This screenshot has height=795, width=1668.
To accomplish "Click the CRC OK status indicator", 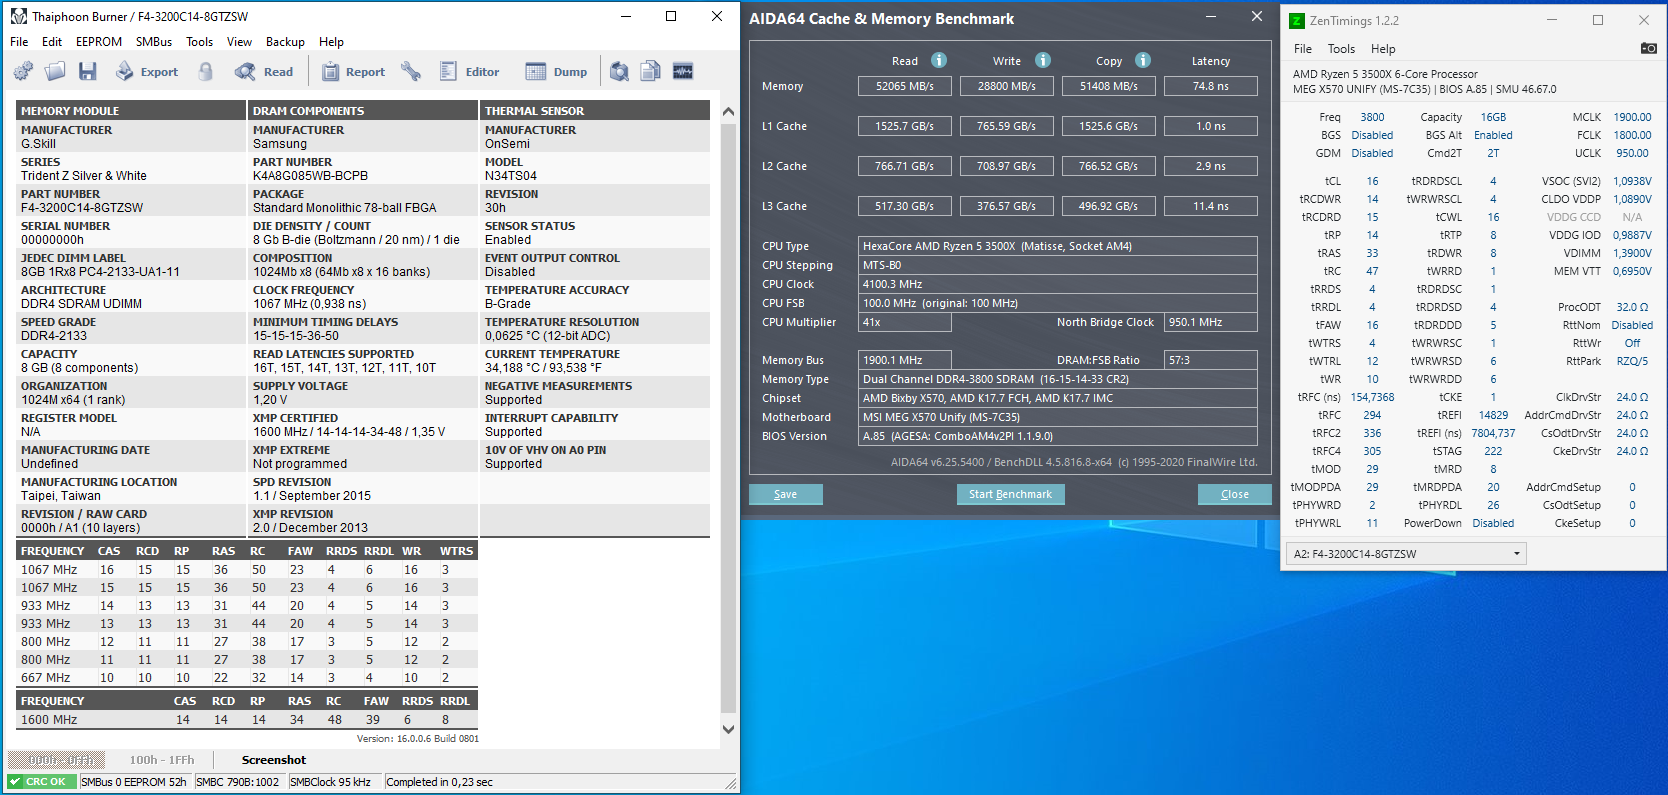I will (x=42, y=782).
